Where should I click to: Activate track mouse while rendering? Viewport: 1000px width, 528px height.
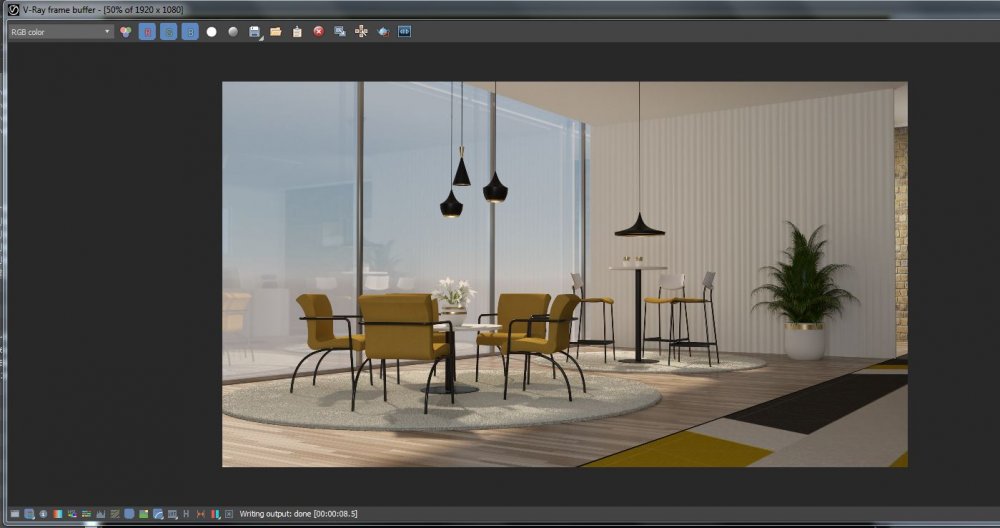(362, 32)
